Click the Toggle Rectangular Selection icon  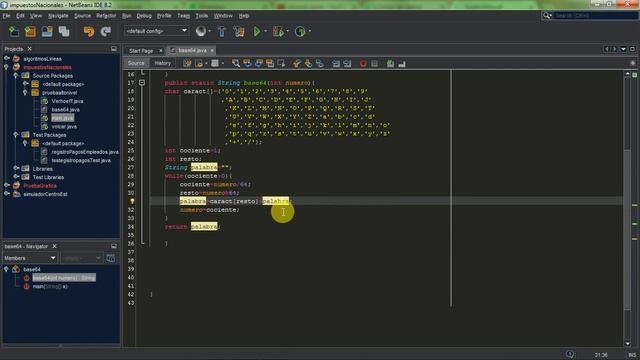(281, 63)
